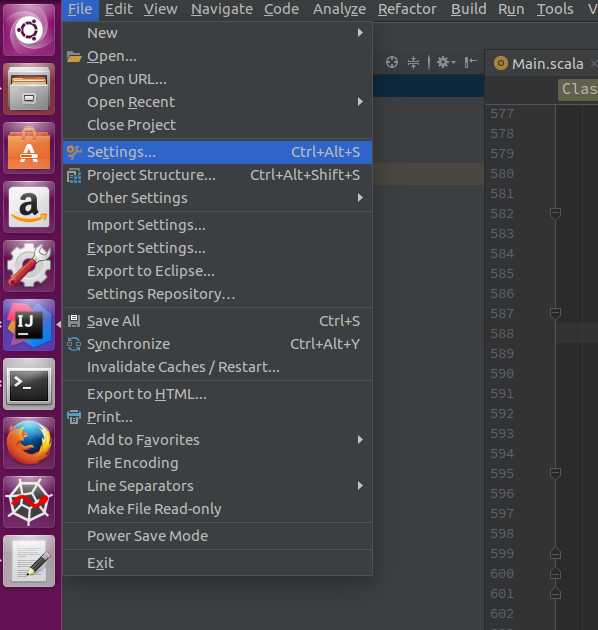598x630 pixels.
Task: Click the collapse all icon in project toolbar
Action: click(413, 62)
